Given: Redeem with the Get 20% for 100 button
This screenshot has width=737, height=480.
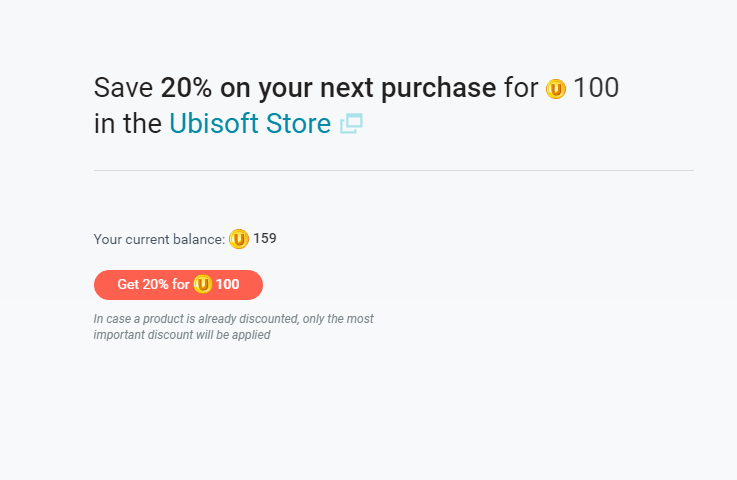Looking at the screenshot, I should (x=178, y=284).
